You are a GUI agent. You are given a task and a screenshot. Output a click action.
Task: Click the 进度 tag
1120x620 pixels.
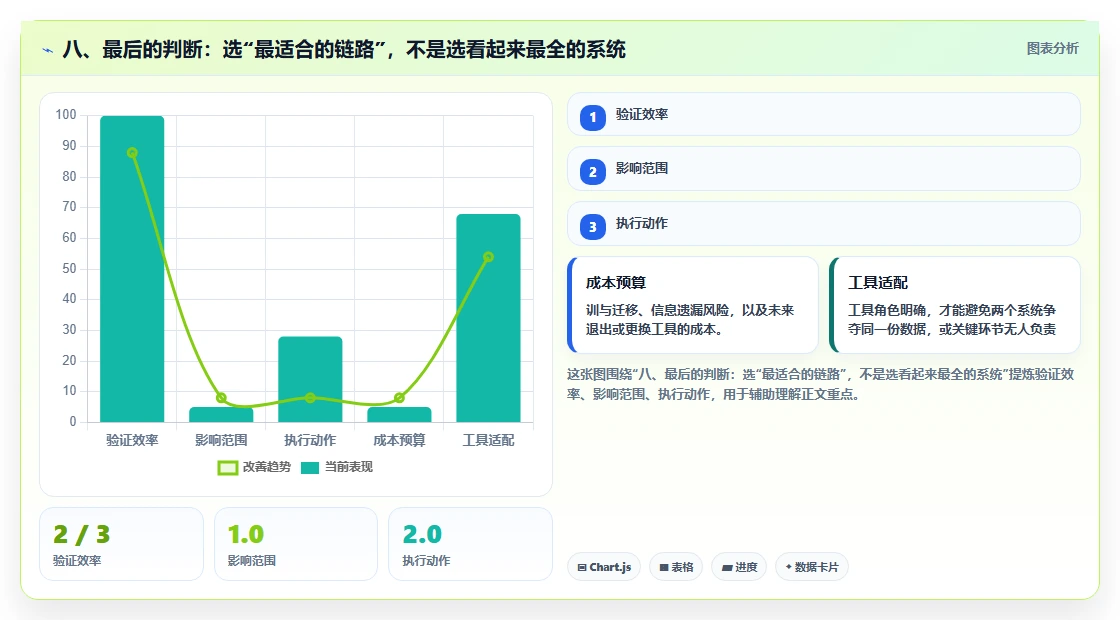pyautogui.click(x=739, y=567)
